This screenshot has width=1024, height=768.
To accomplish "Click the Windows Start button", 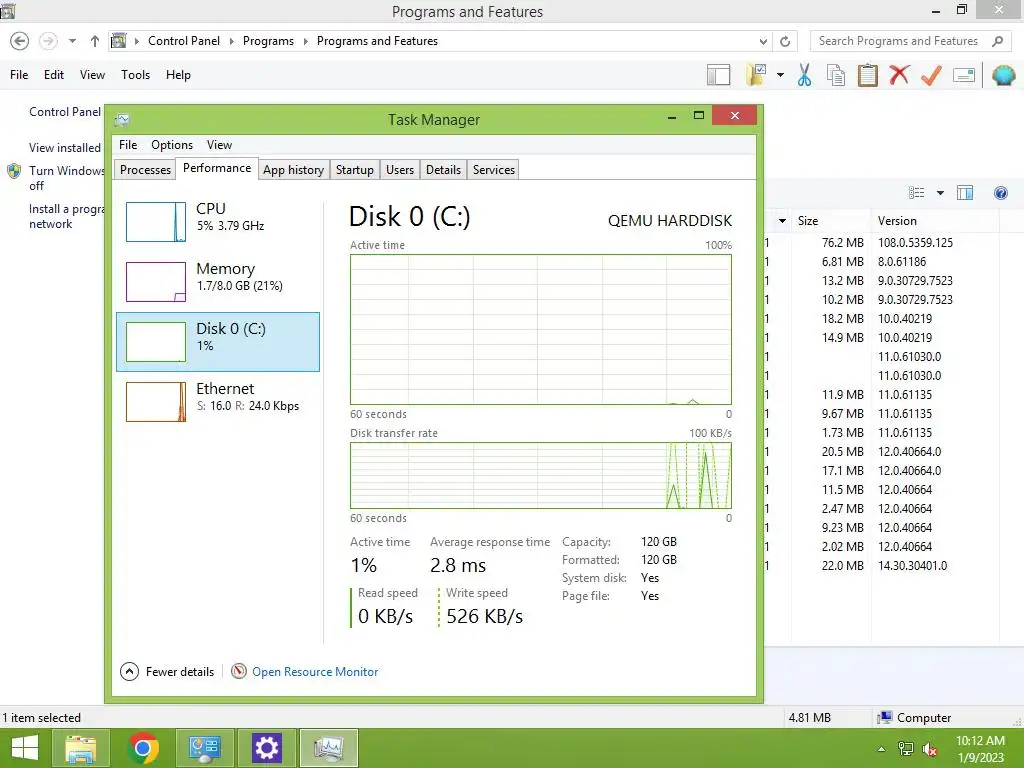I will (25, 748).
